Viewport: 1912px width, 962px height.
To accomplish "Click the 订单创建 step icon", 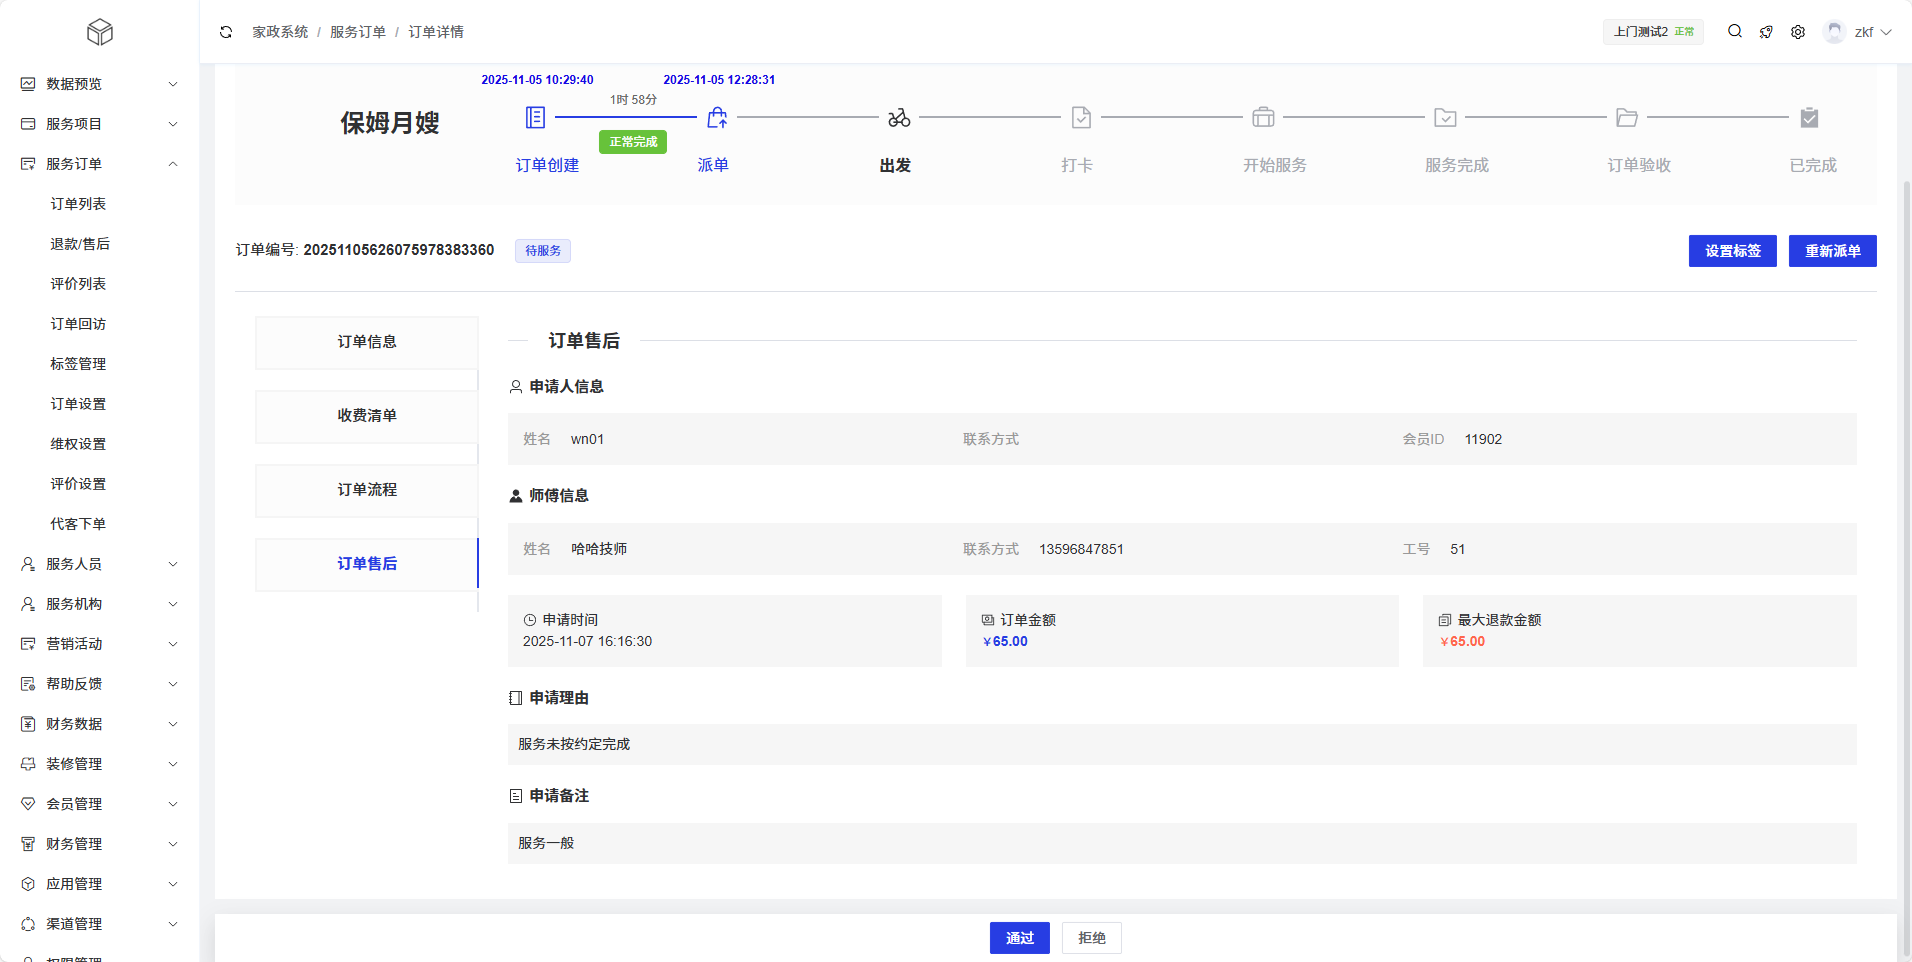I will point(536,118).
